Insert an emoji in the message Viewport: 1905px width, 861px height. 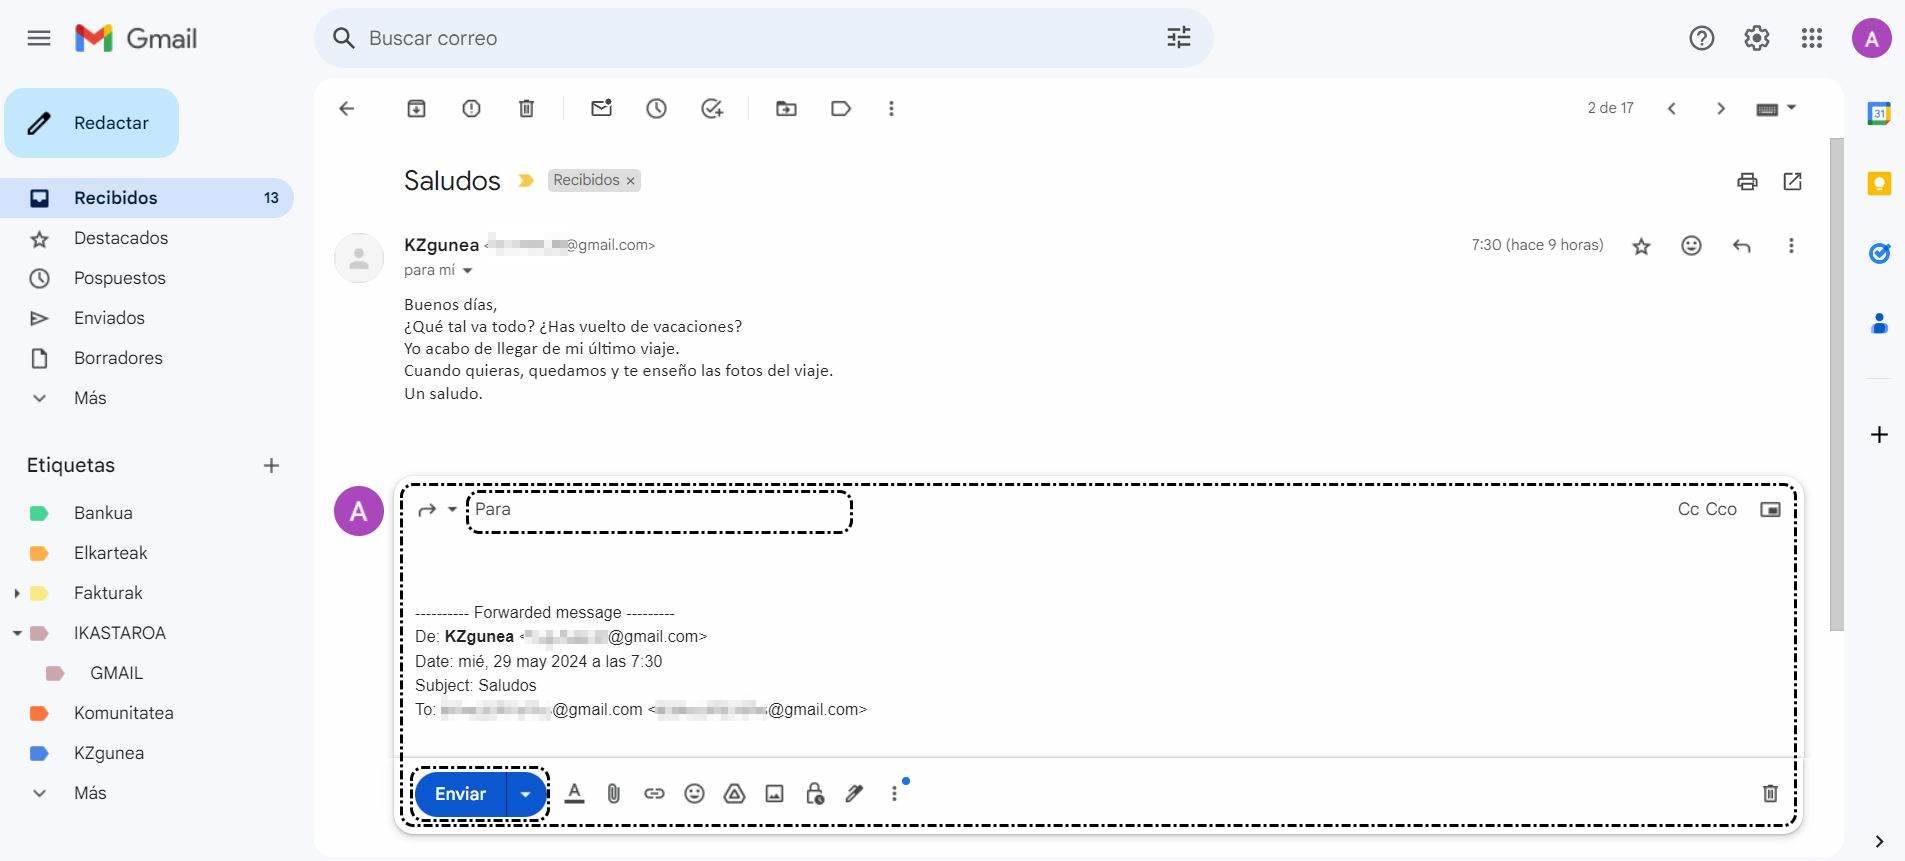(x=694, y=794)
